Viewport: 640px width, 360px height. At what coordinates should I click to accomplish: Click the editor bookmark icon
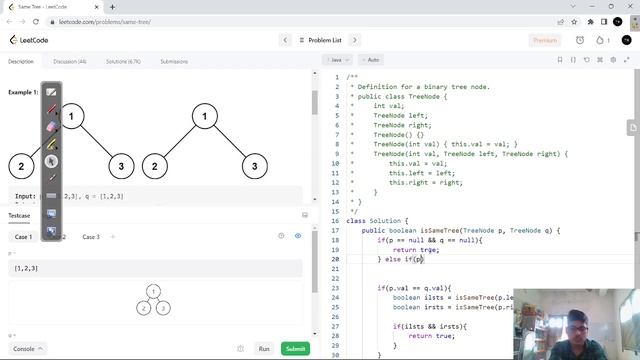[x=560, y=60]
